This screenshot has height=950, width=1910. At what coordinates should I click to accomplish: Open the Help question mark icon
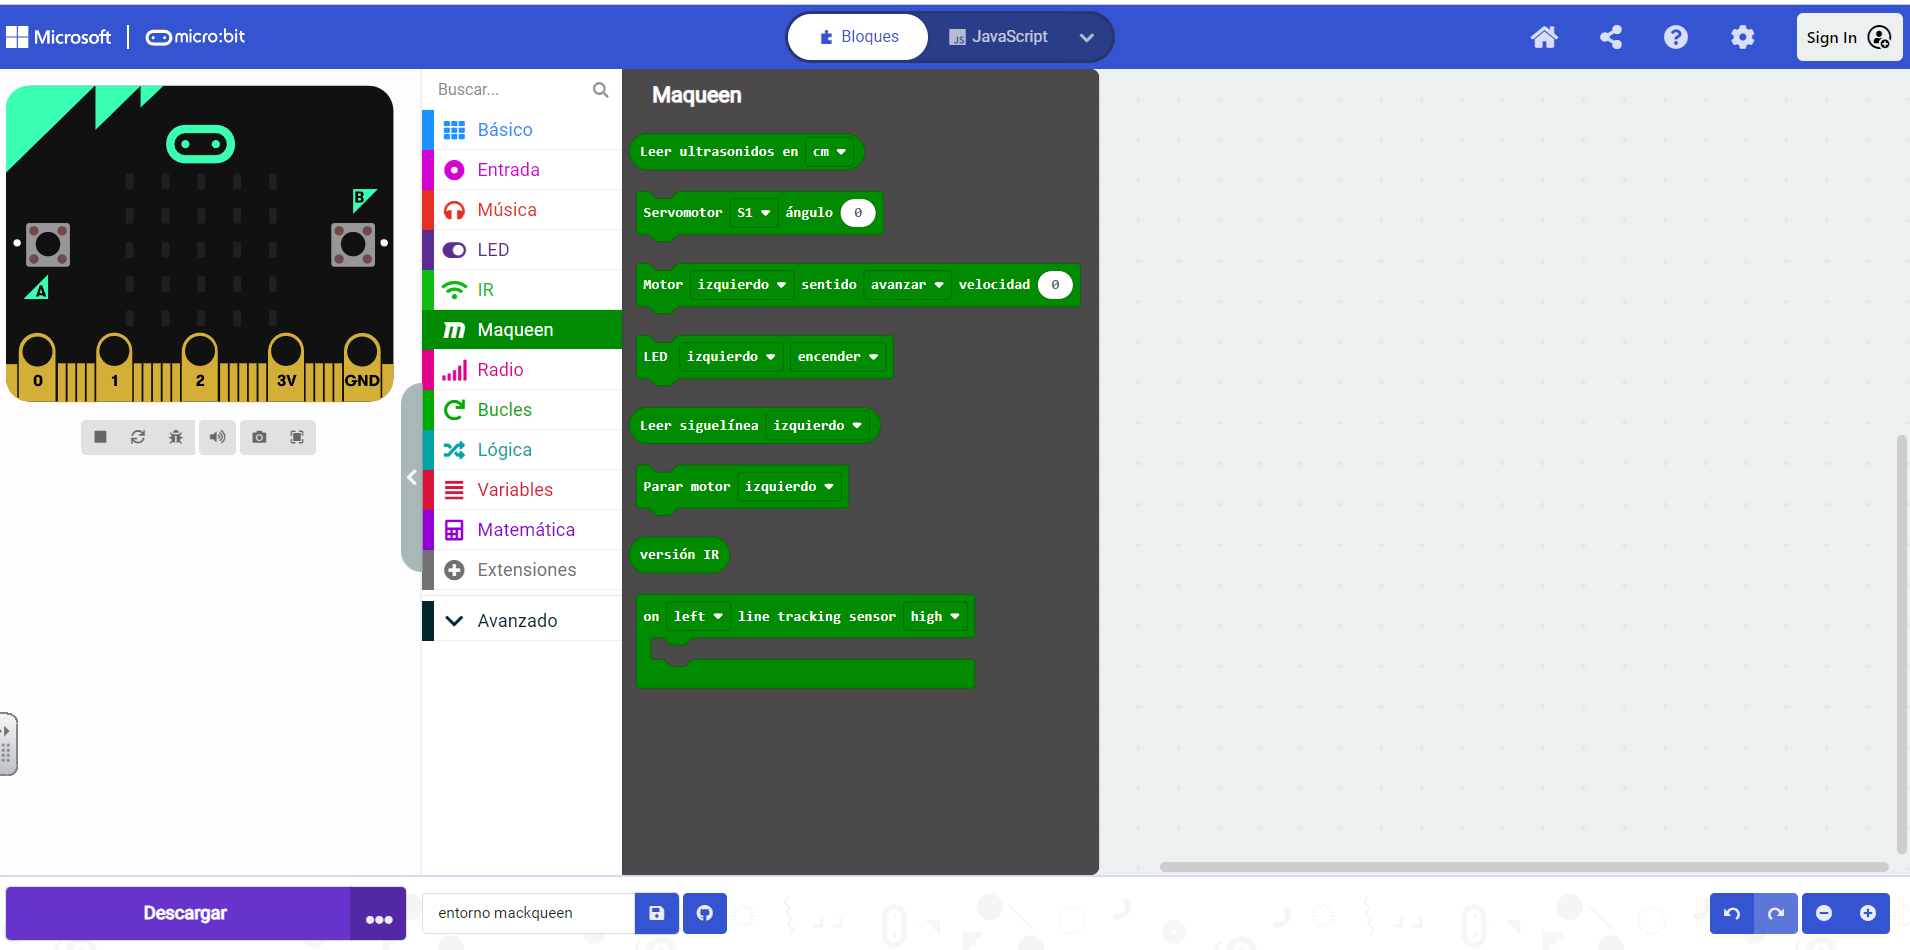(x=1676, y=37)
